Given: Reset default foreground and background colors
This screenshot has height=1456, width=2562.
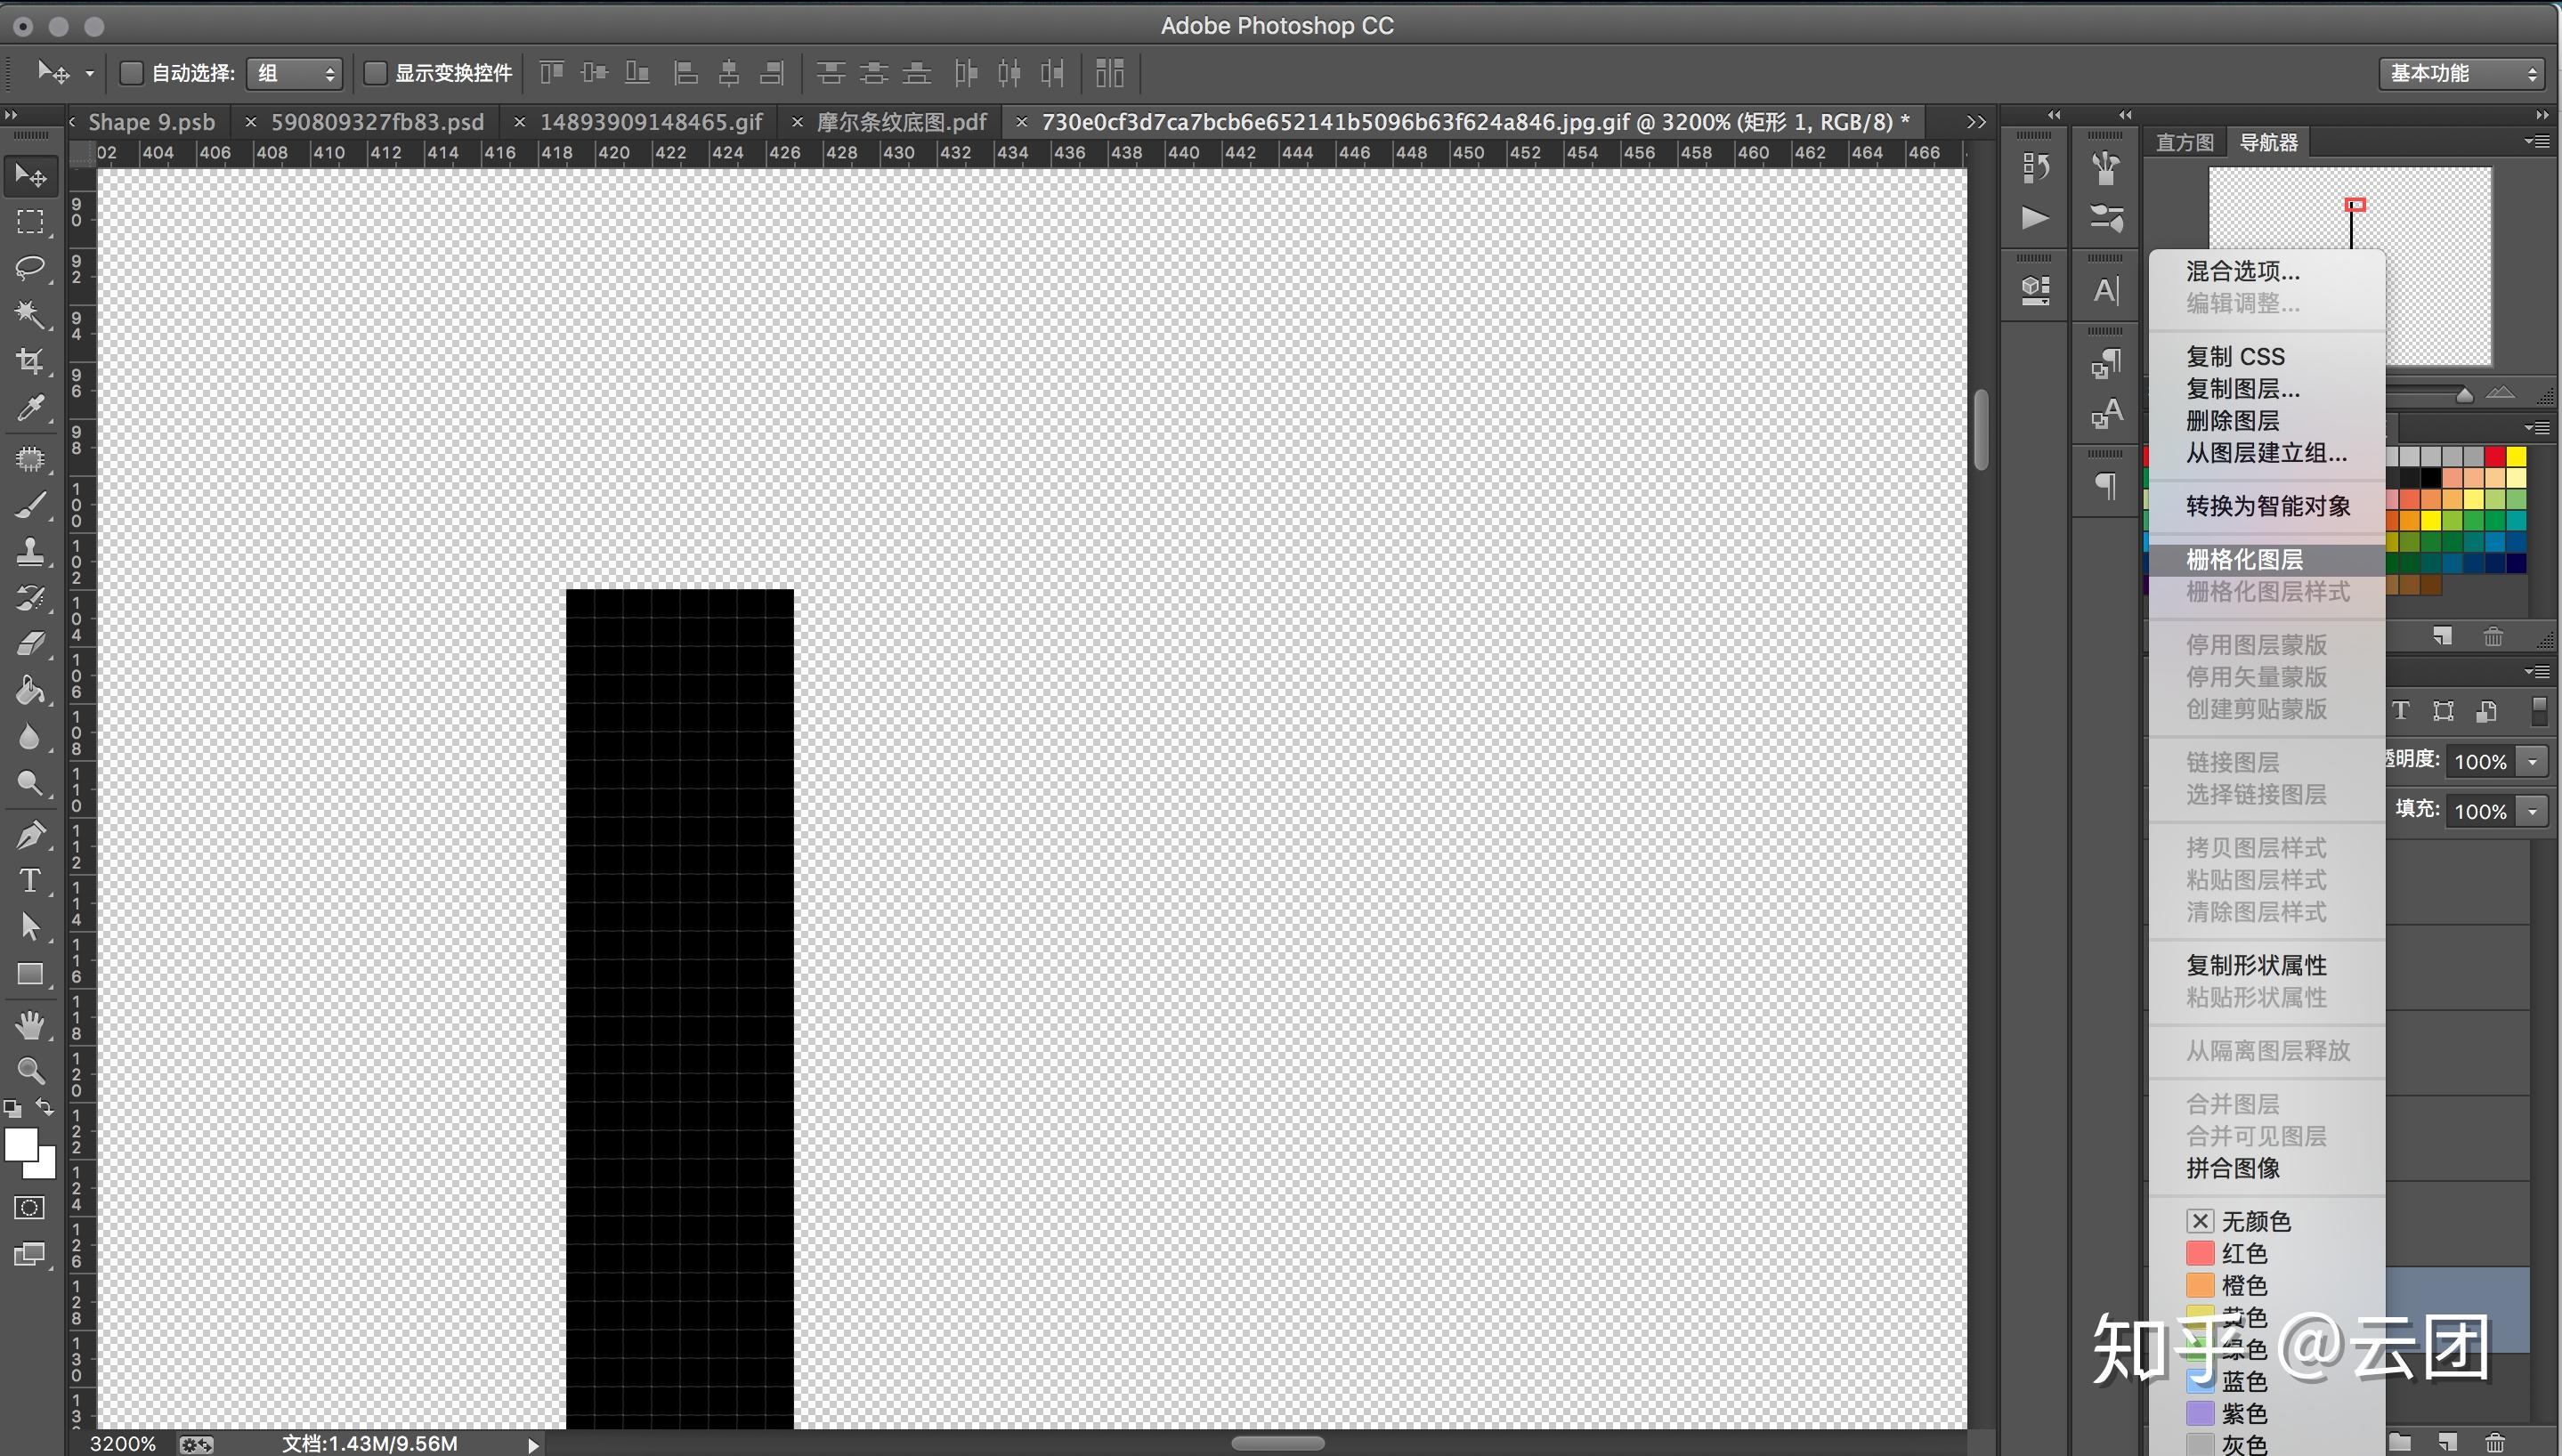Looking at the screenshot, I should click(13, 1108).
